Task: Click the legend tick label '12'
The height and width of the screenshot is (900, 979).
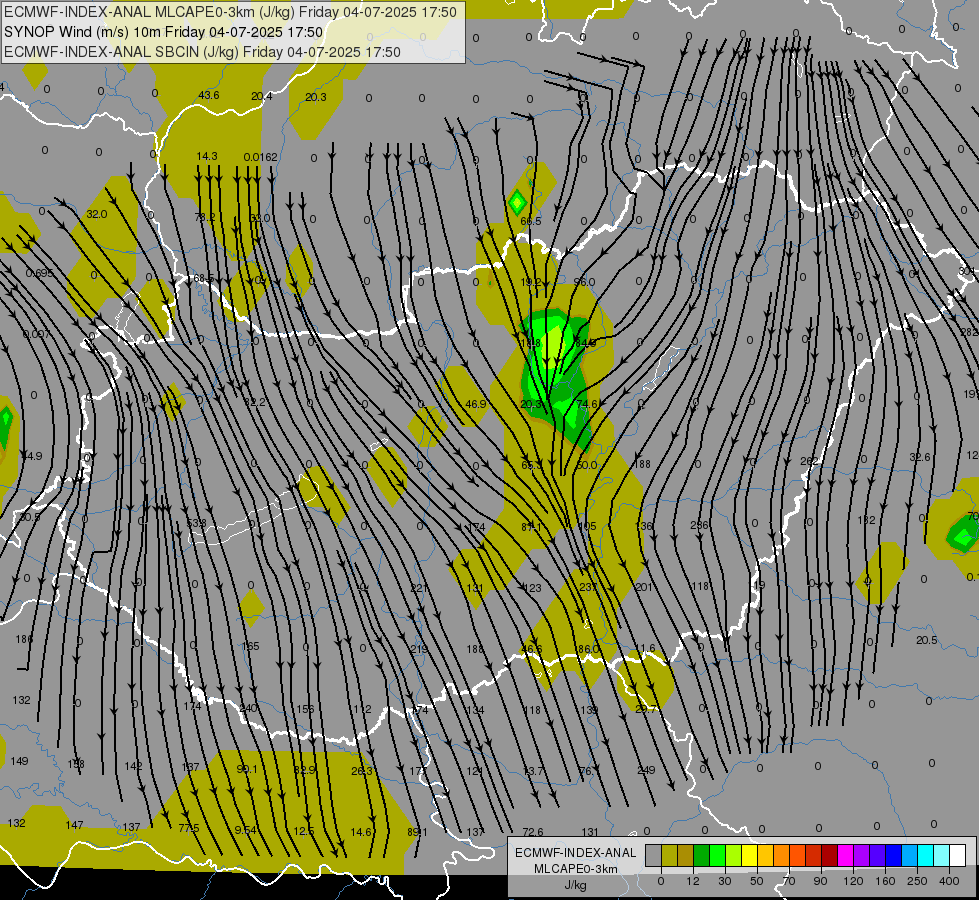Action: pyautogui.click(x=693, y=881)
